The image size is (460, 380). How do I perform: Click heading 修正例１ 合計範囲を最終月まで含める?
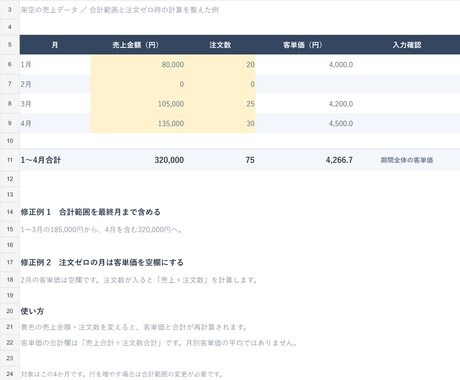click(91, 212)
